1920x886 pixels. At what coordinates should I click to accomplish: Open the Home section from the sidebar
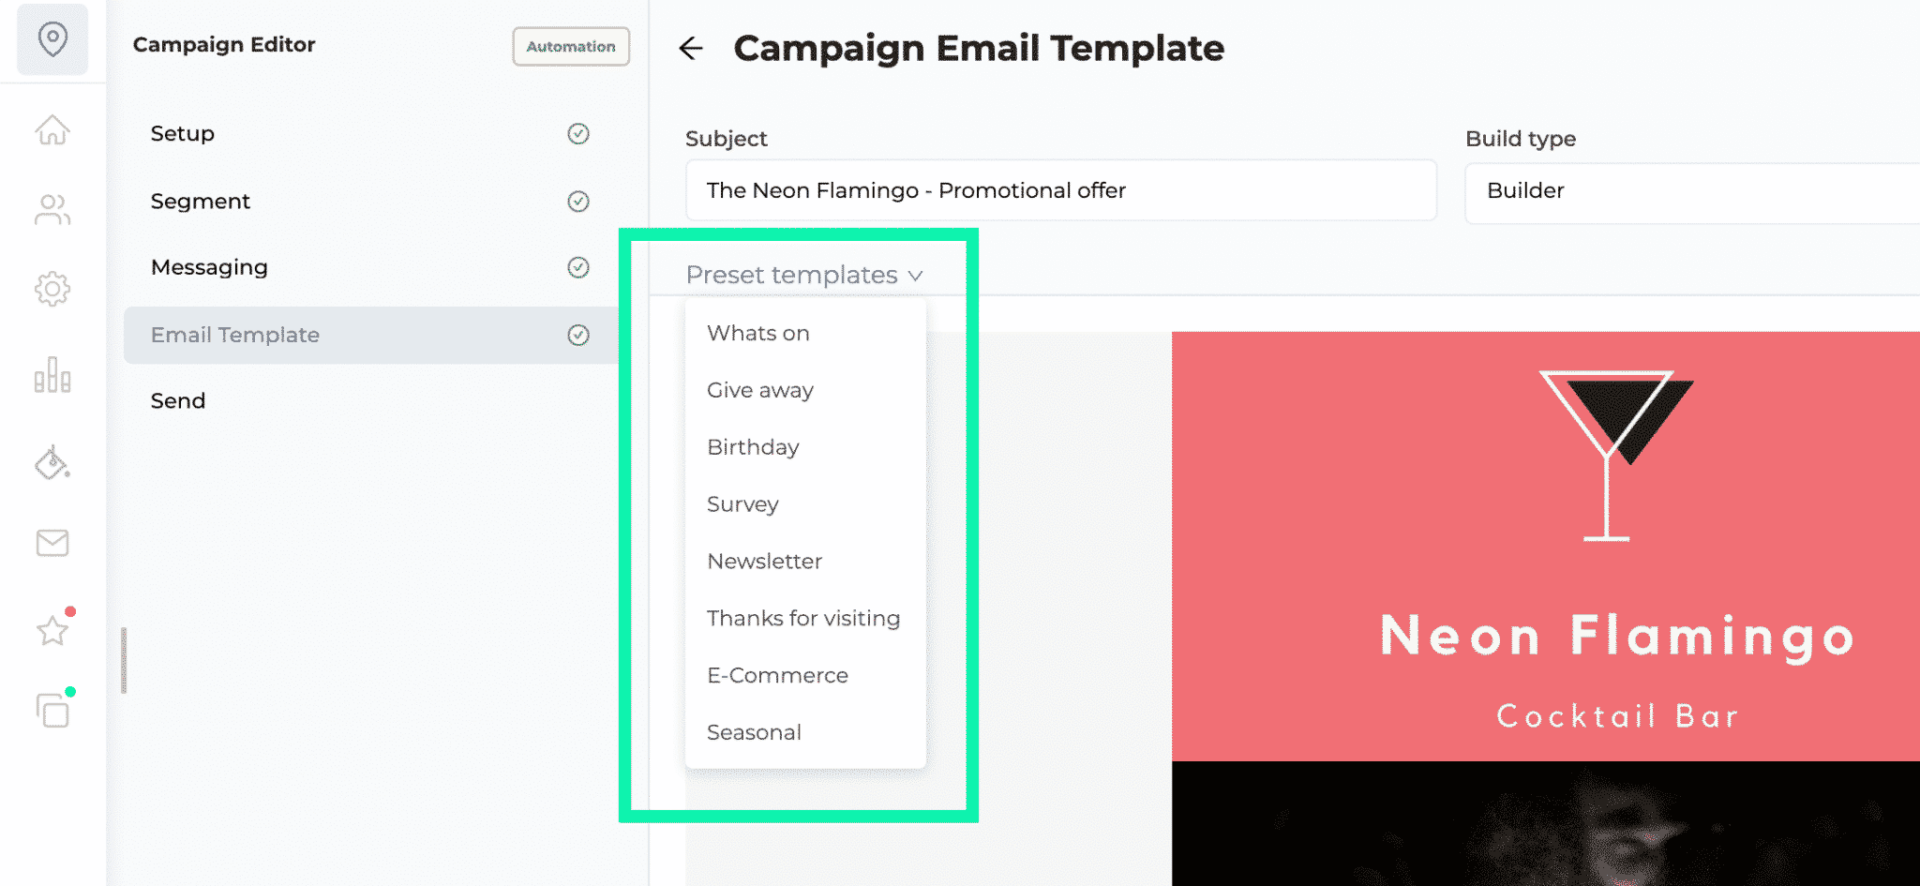pyautogui.click(x=52, y=130)
